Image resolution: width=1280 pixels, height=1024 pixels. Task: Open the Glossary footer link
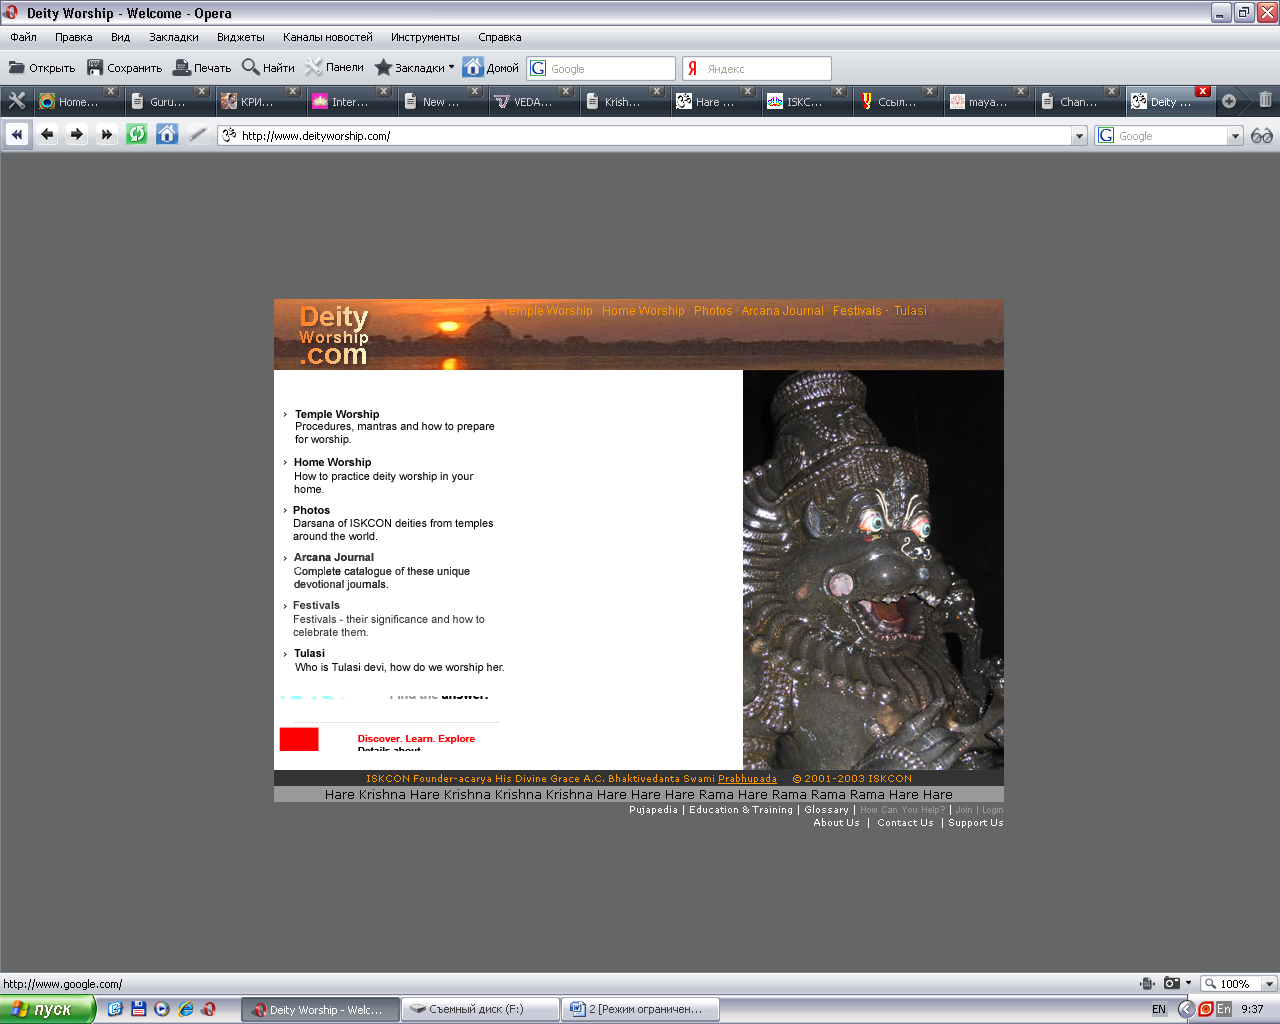click(826, 810)
